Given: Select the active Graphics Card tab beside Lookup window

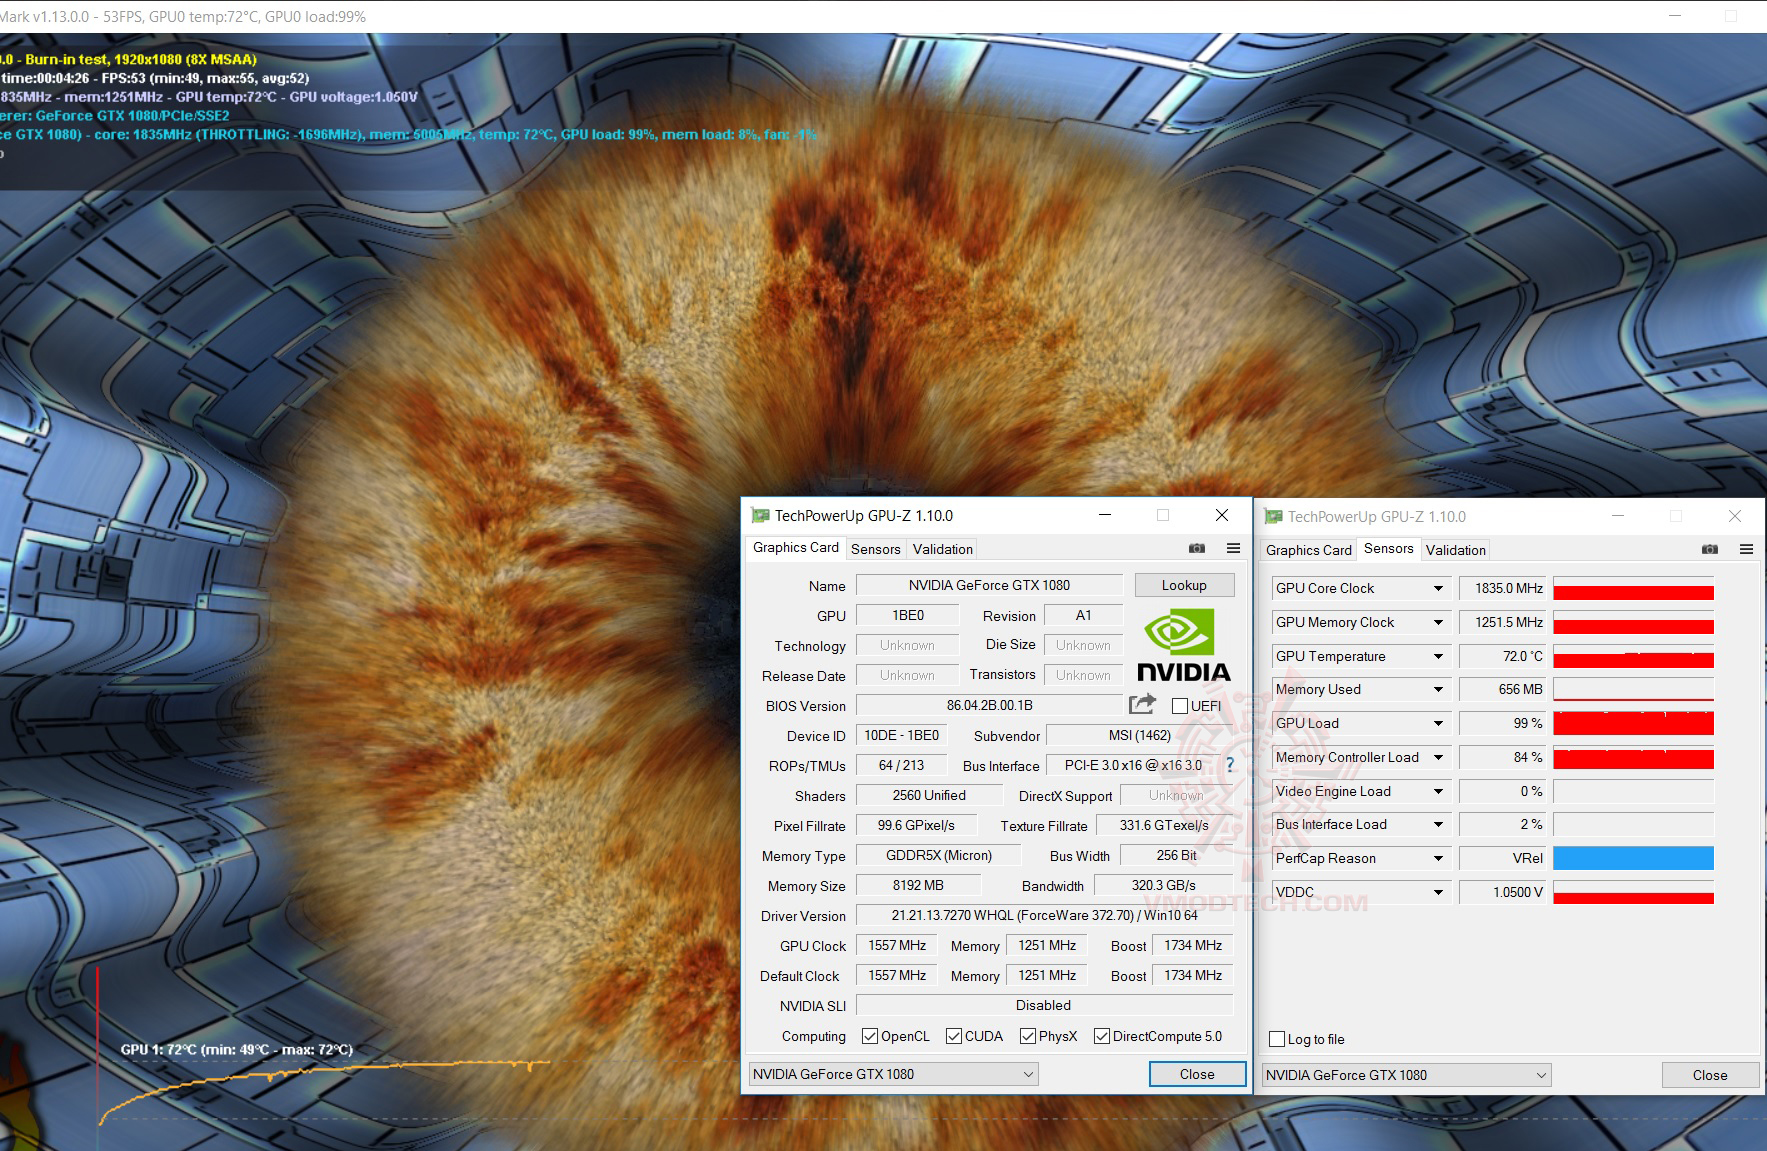Looking at the screenshot, I should click(796, 547).
